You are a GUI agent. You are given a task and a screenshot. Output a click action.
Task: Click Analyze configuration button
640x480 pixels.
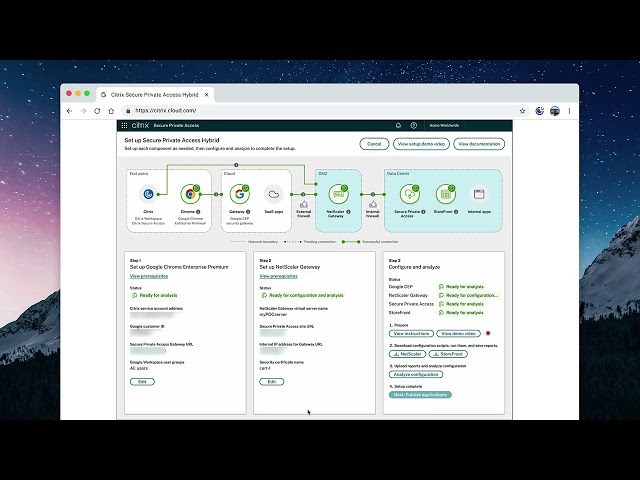pos(416,374)
